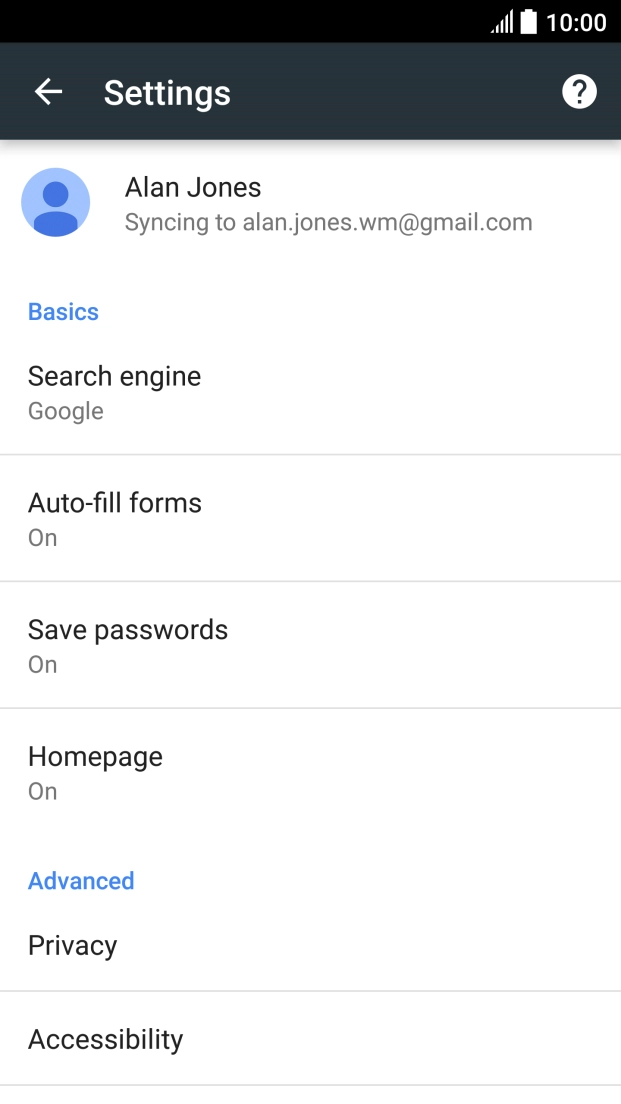Tap the Google value under Search engine
The width and height of the screenshot is (621, 1104).
click(66, 411)
